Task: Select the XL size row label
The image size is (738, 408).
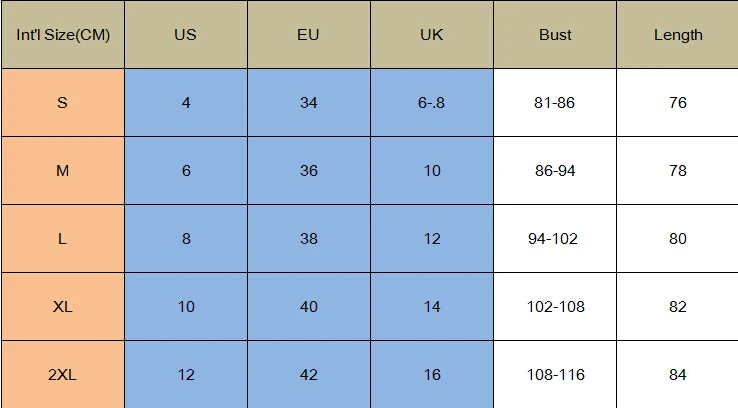Action: pyautogui.click(x=63, y=306)
